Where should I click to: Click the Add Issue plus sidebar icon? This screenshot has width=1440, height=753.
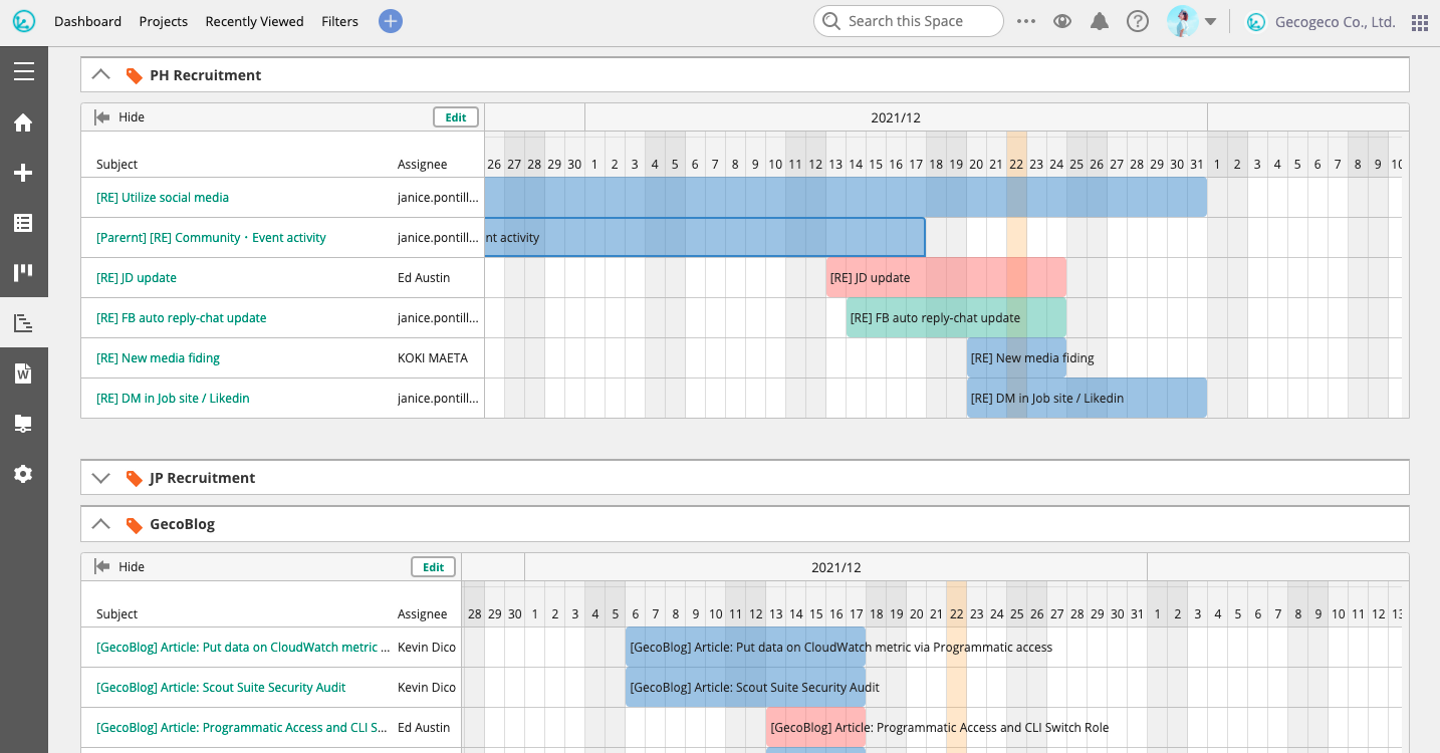coord(24,173)
